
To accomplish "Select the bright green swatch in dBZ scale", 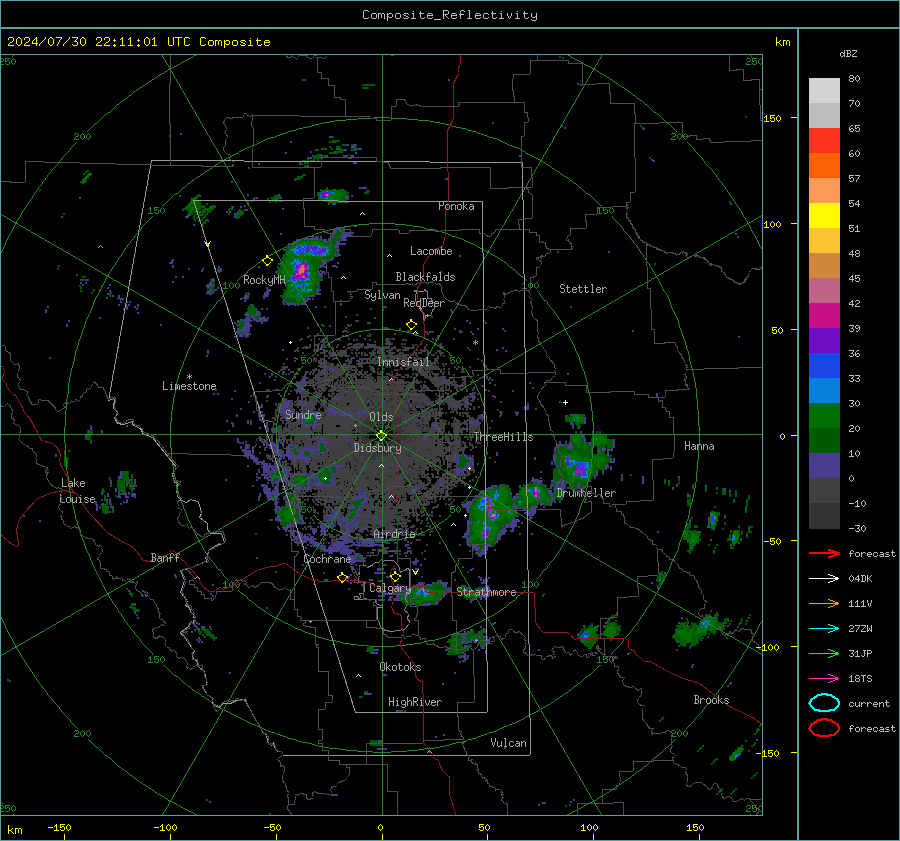I will [x=824, y=415].
